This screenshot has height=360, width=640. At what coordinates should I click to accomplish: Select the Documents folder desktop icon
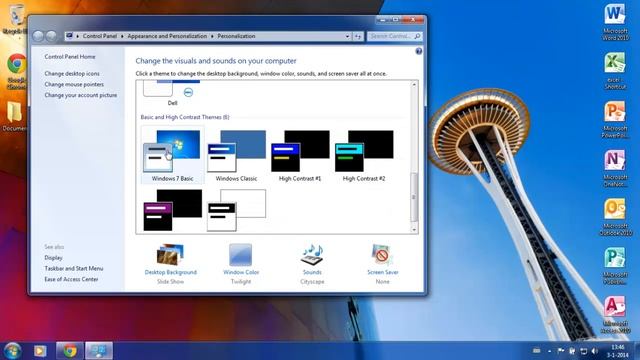pos(14,116)
